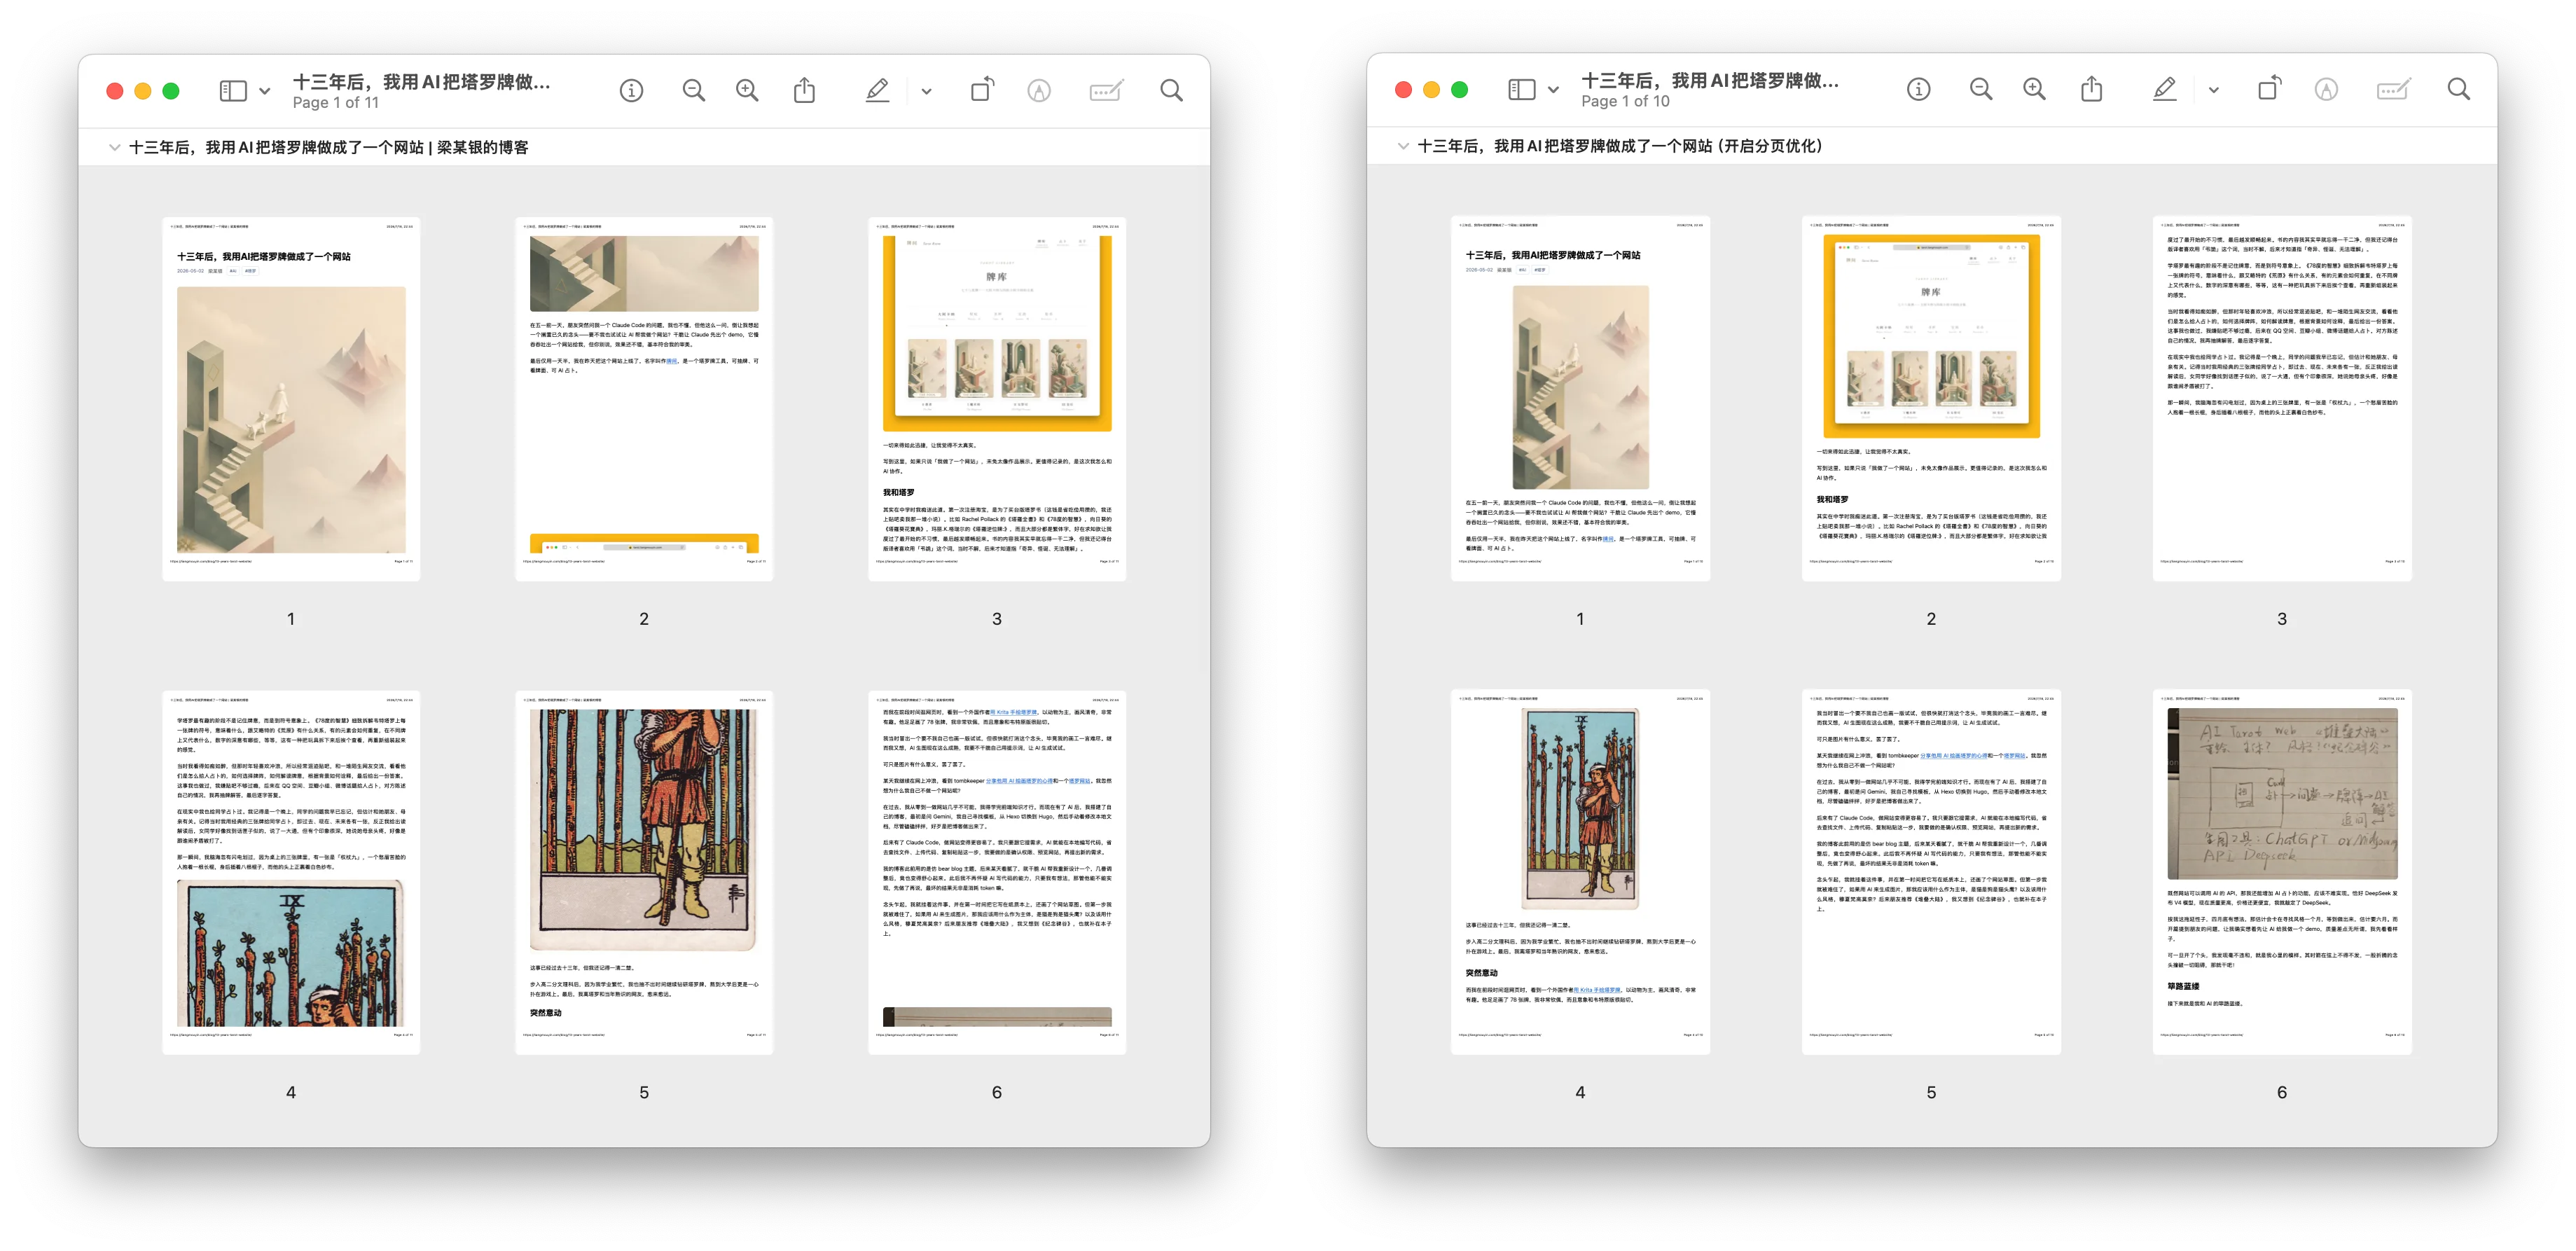Share document from right window
The height and width of the screenshot is (1251, 2576).
coord(2091,90)
